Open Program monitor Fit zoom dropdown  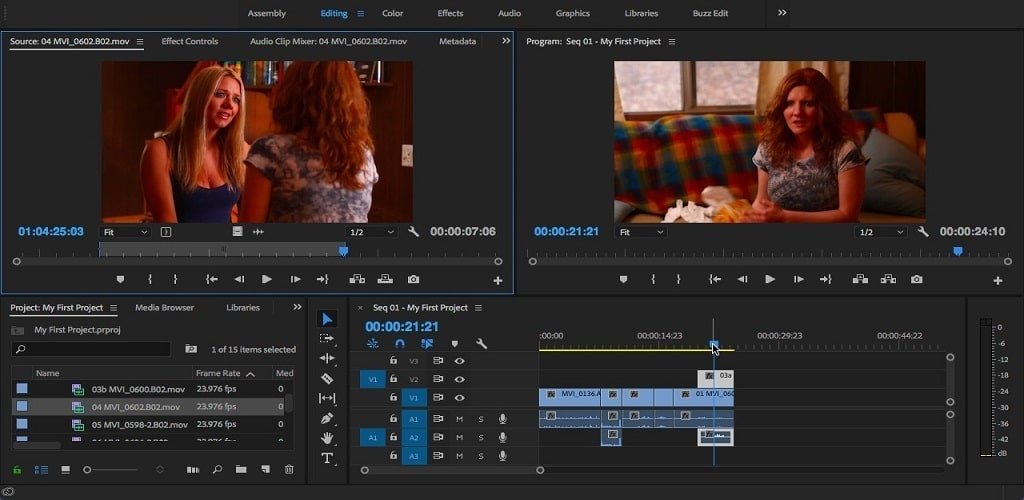[x=641, y=232]
